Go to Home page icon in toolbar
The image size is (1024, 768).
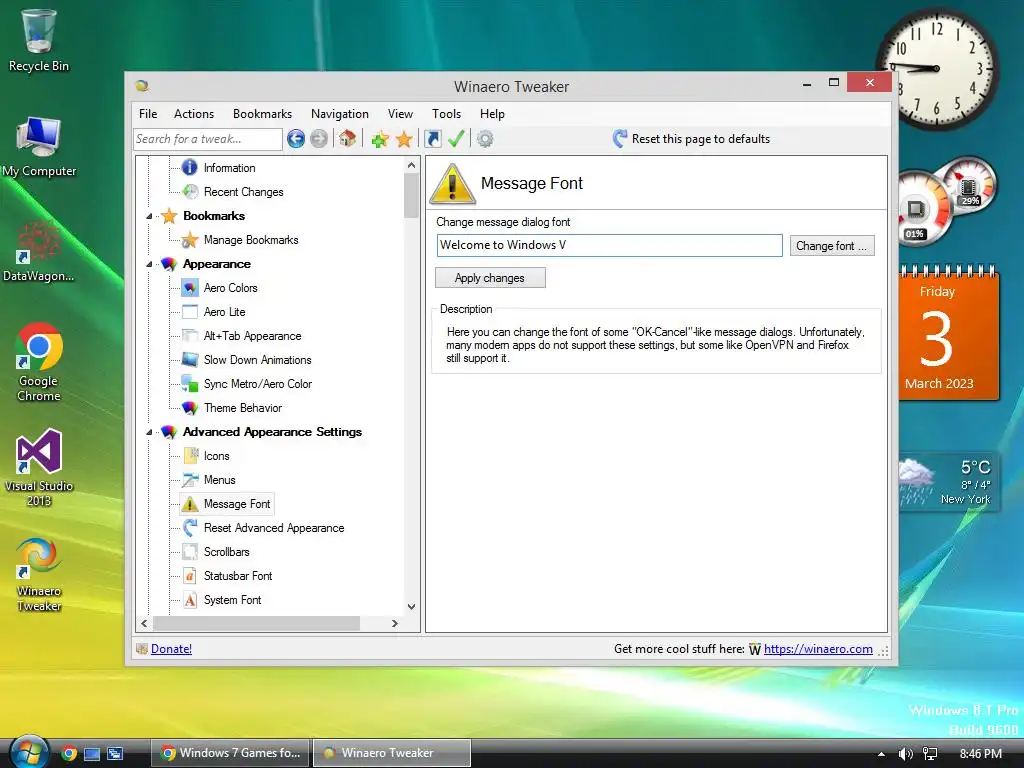[x=347, y=138]
